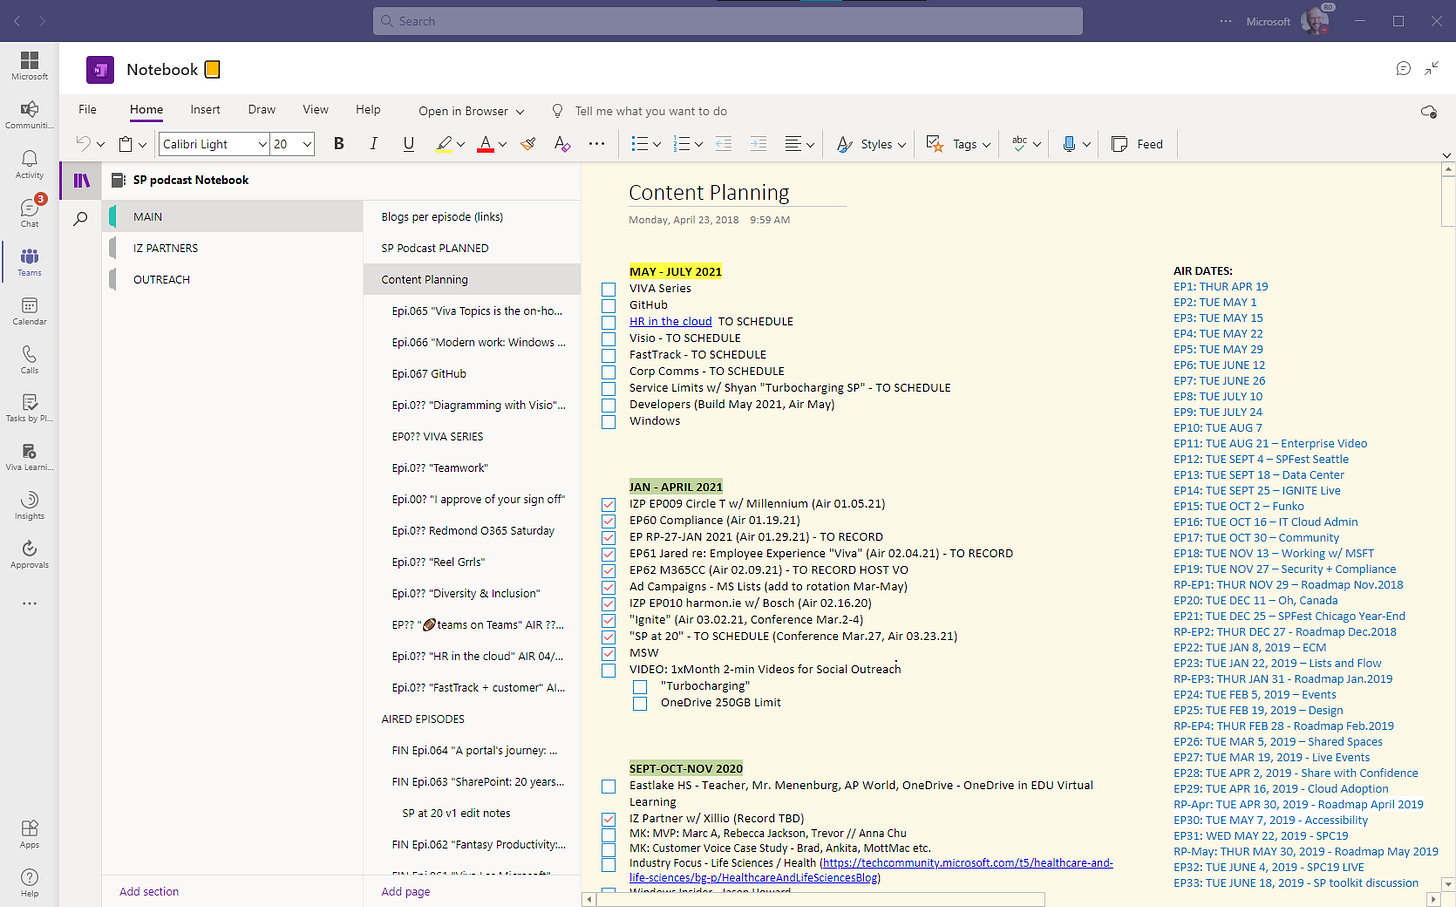Open the Feed panel
This screenshot has width=1456, height=907.
coord(1137,144)
